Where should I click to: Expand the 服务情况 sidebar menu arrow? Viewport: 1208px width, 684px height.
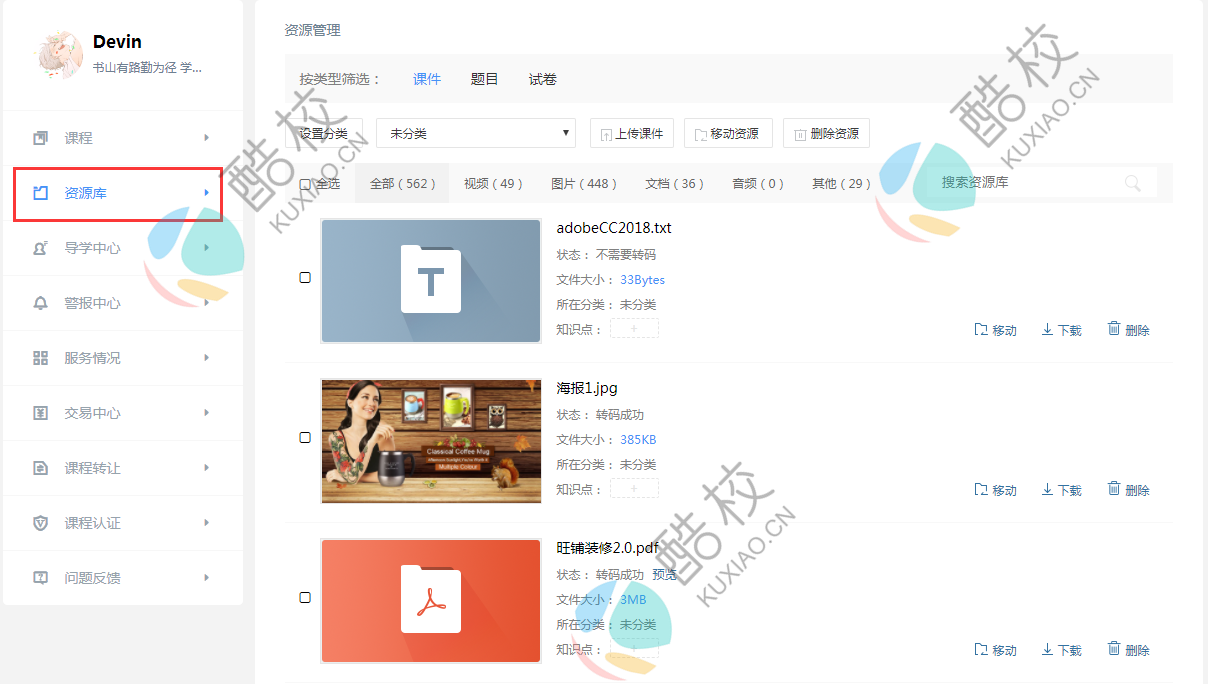(207, 358)
